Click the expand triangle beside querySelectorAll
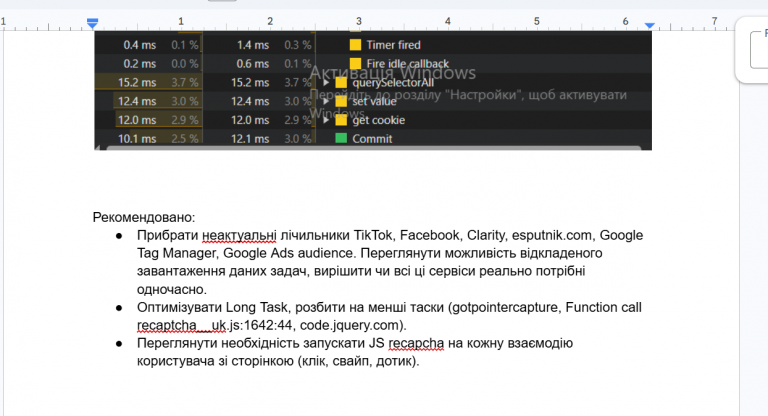The height and width of the screenshot is (416, 768). pos(325,82)
